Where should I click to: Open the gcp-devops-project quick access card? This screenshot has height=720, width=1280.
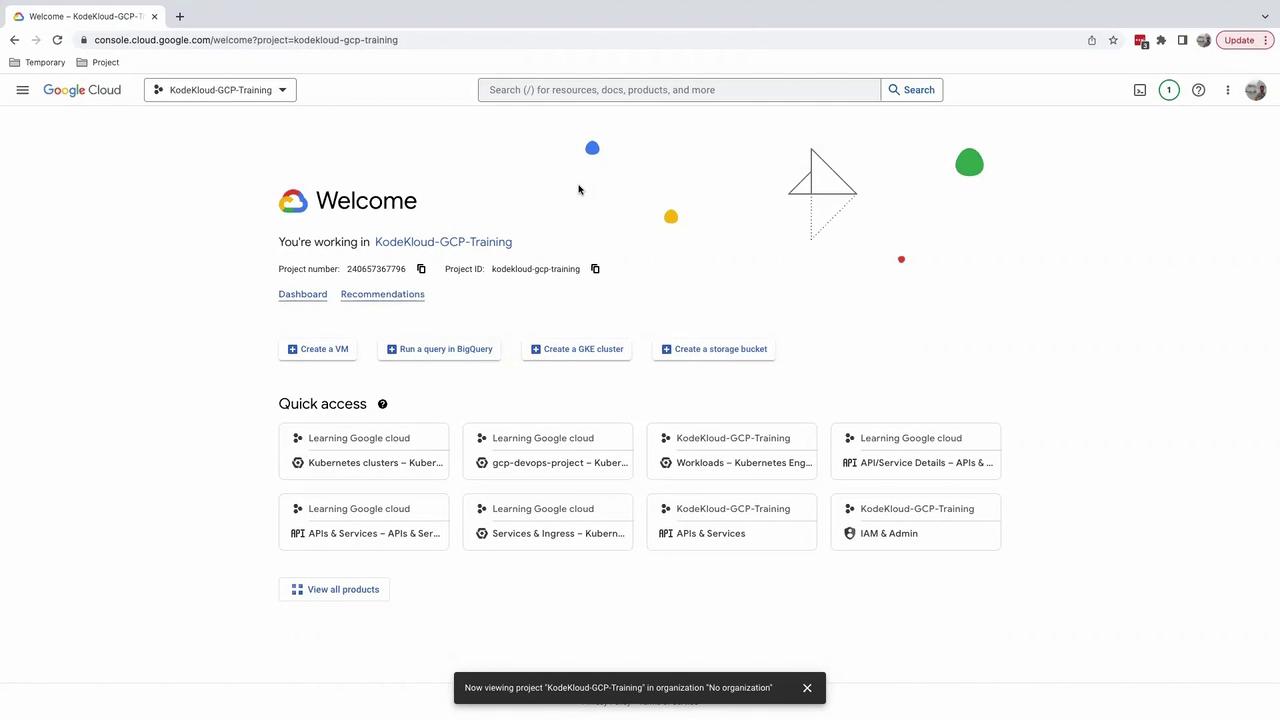[548, 451]
